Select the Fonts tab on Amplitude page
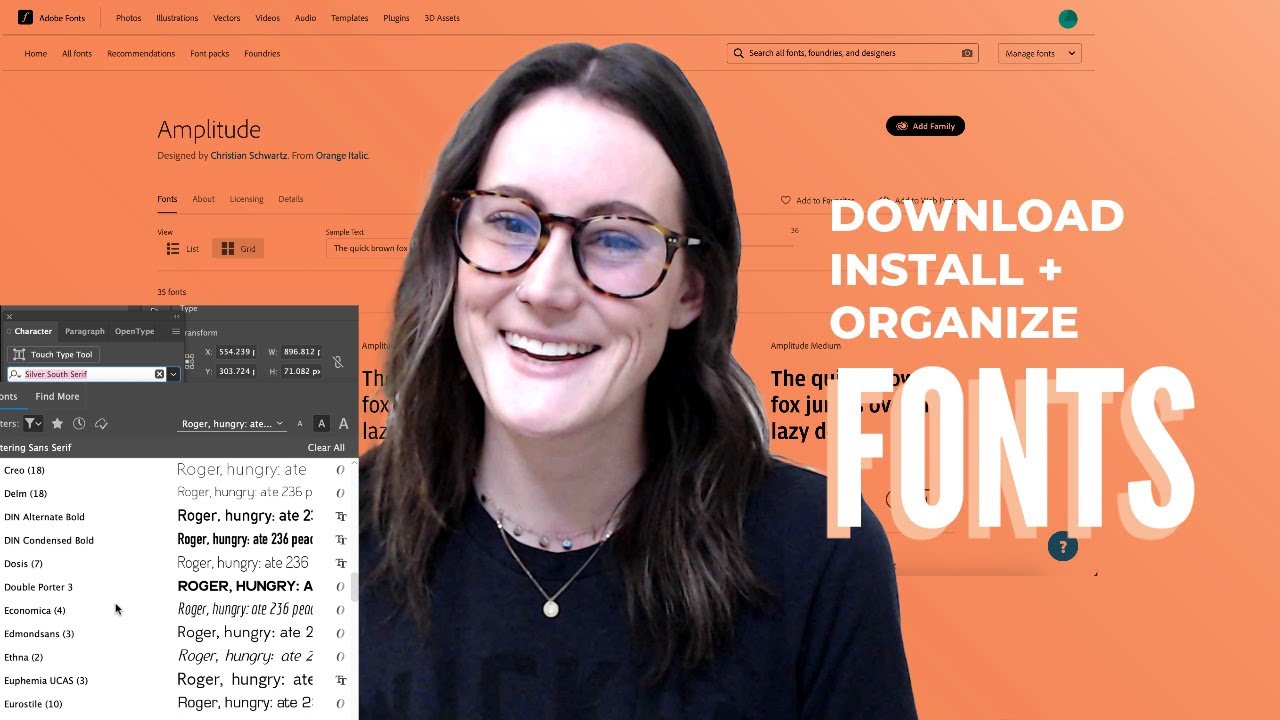The height and width of the screenshot is (720, 1280). pyautogui.click(x=167, y=199)
